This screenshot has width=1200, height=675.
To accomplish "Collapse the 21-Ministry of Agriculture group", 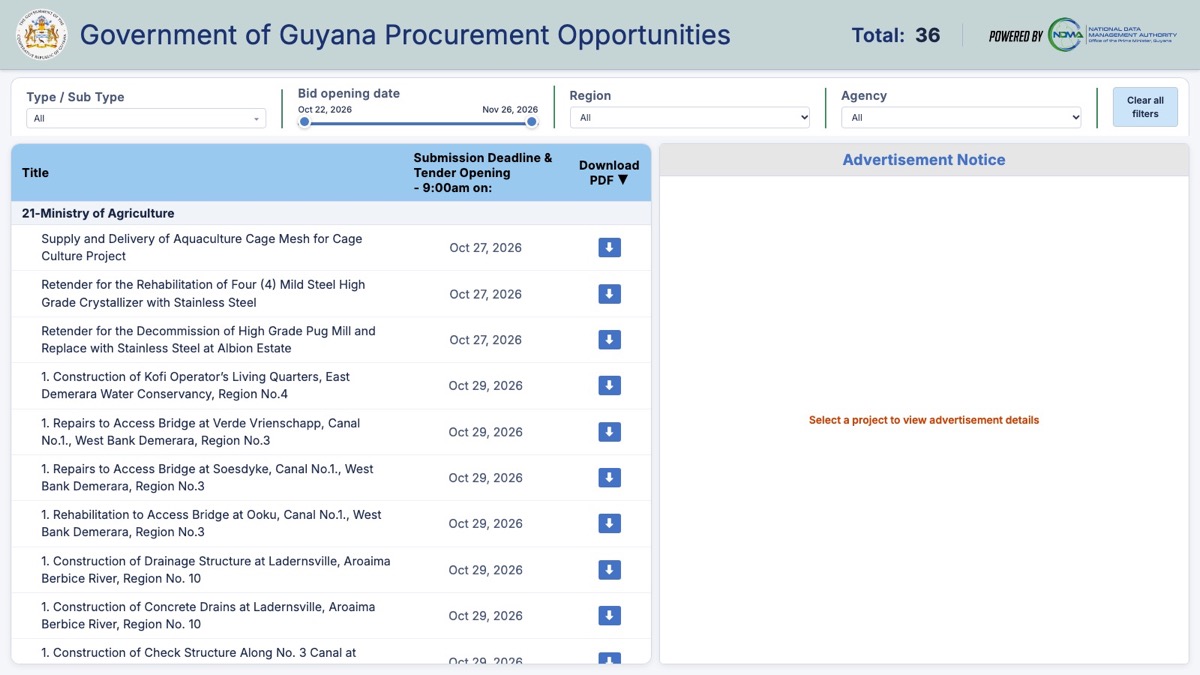I will pyautogui.click(x=331, y=213).
